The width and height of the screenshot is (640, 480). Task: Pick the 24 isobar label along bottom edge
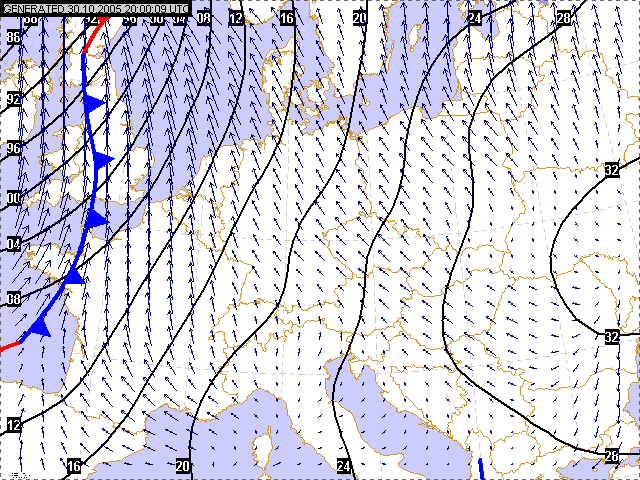pyautogui.click(x=344, y=466)
